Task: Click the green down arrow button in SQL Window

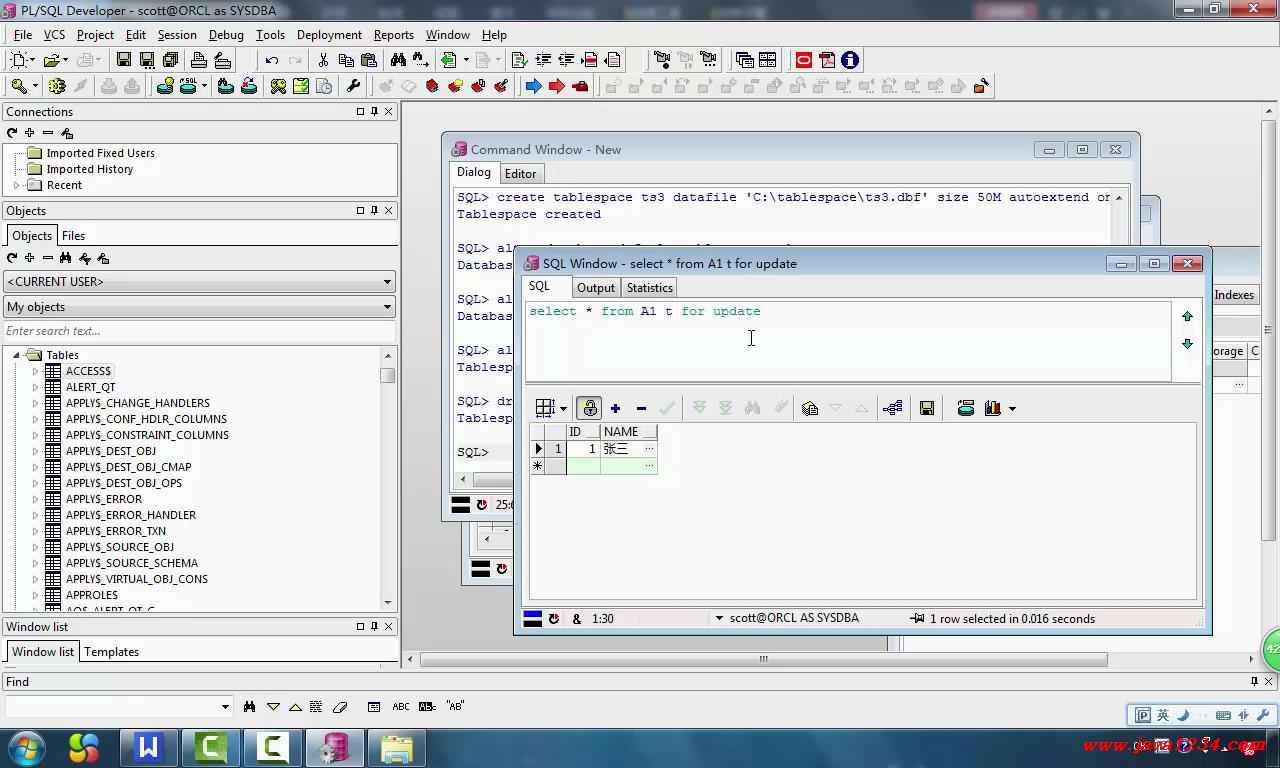Action: click(1187, 344)
